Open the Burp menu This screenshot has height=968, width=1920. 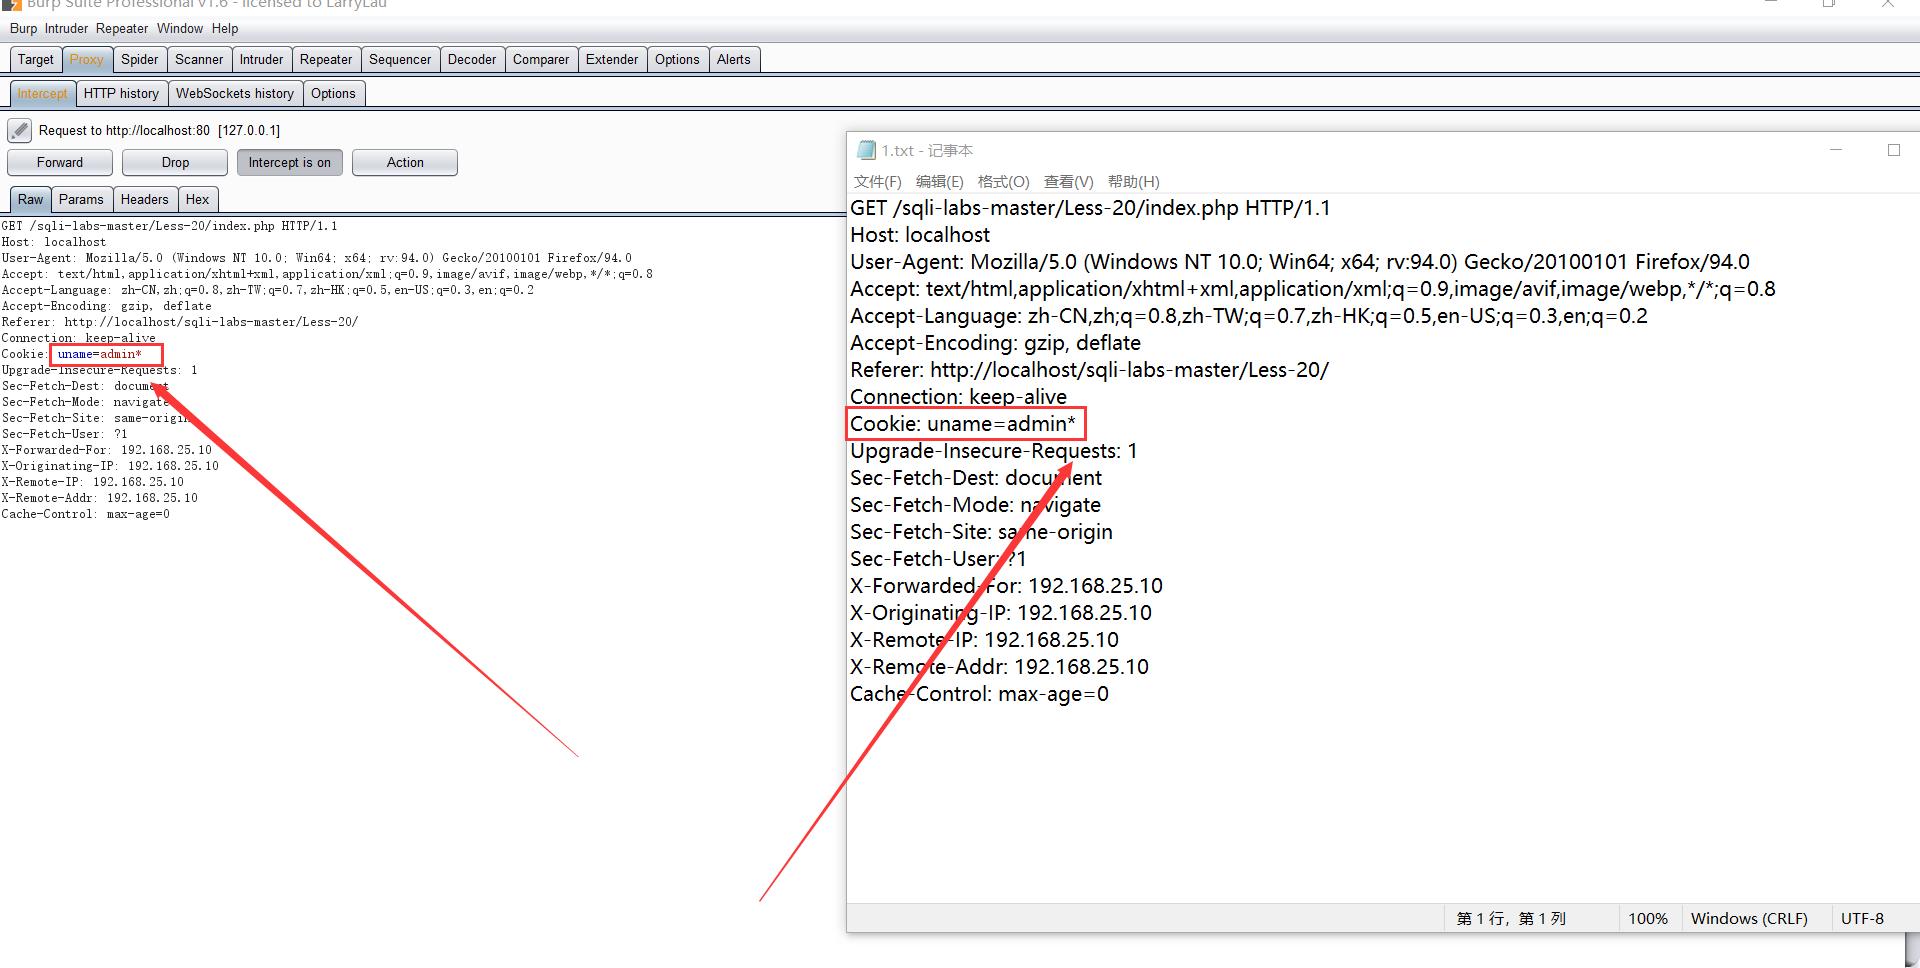(x=23, y=29)
